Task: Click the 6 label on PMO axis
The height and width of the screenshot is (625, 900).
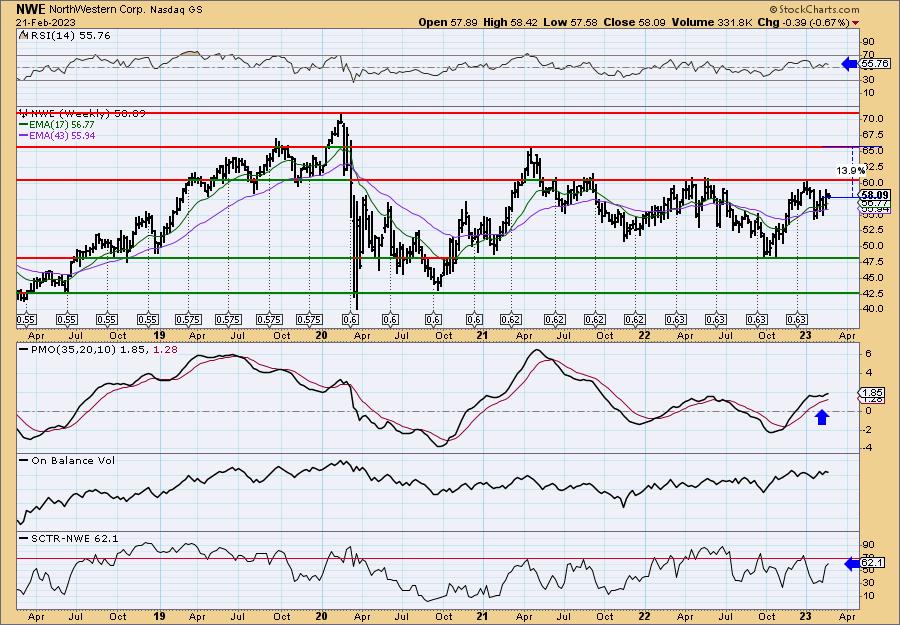Action: click(868, 354)
